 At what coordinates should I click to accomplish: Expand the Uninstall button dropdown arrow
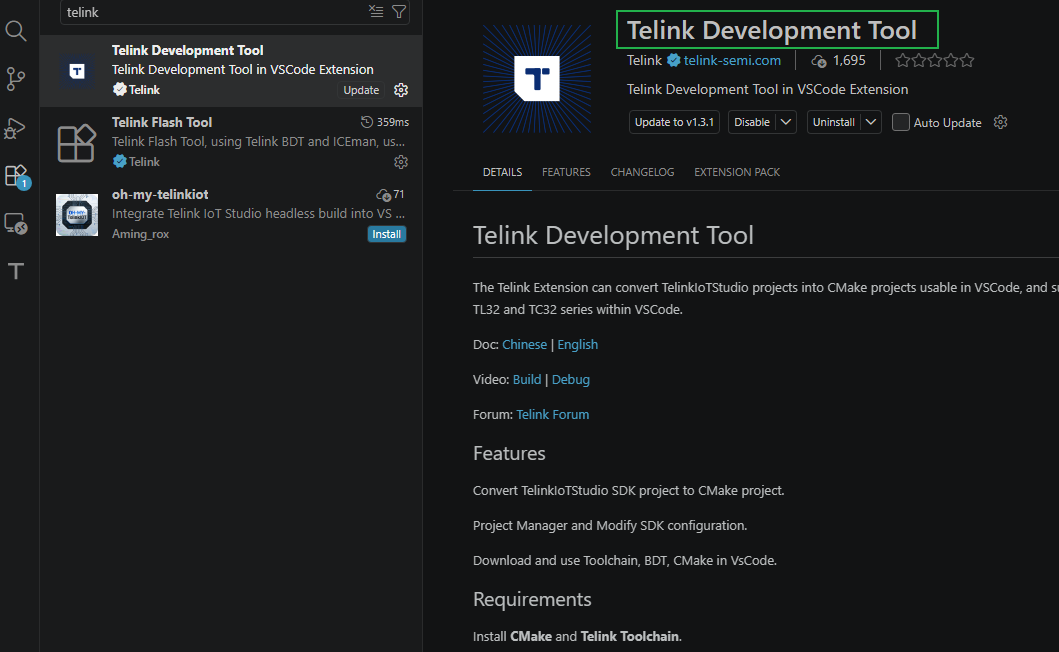[871, 122]
